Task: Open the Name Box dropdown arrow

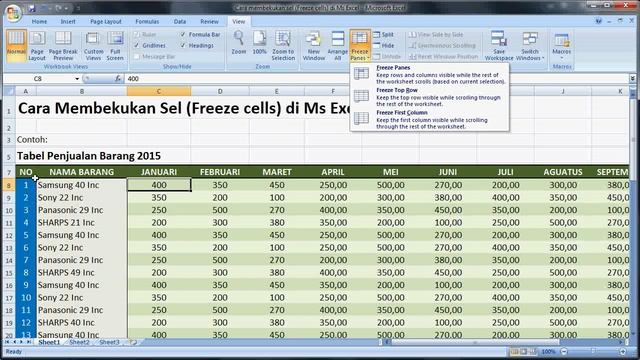Action: (x=77, y=79)
